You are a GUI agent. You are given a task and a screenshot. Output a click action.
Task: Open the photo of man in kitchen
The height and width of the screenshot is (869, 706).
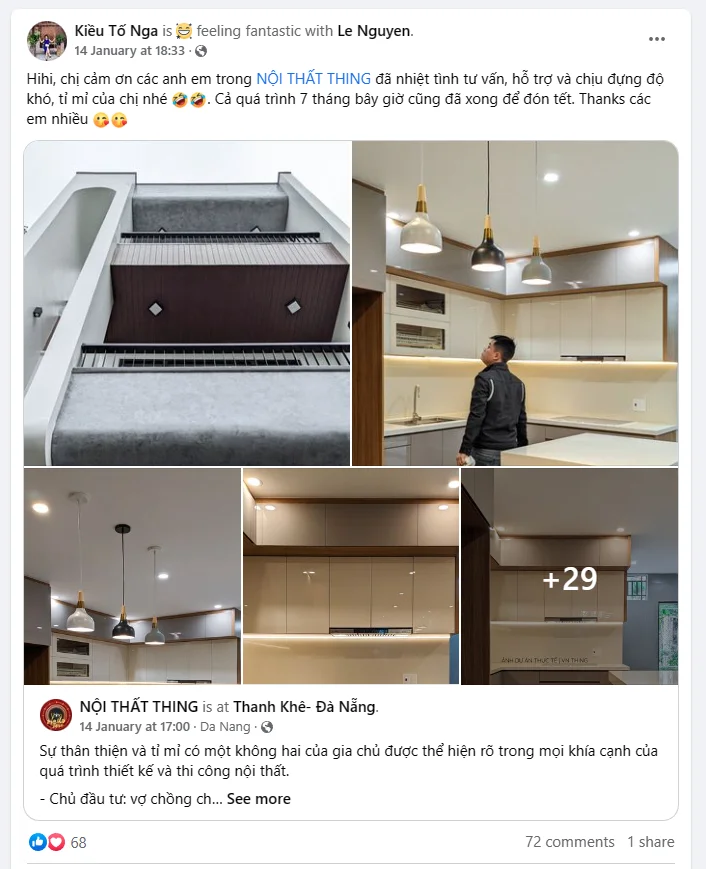click(x=515, y=303)
